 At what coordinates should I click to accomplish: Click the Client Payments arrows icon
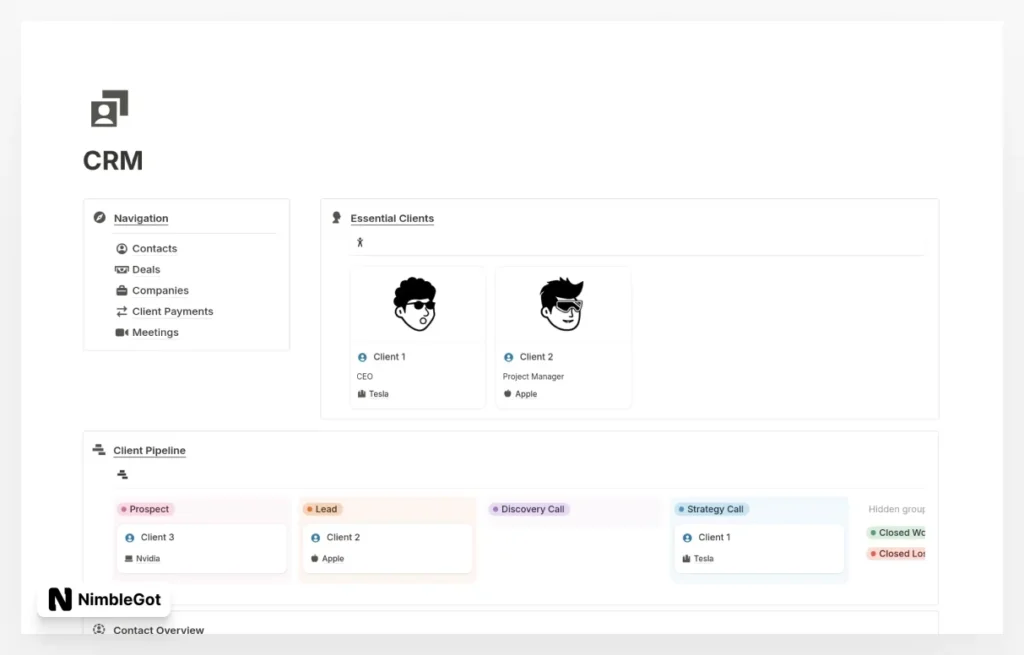[x=122, y=312]
